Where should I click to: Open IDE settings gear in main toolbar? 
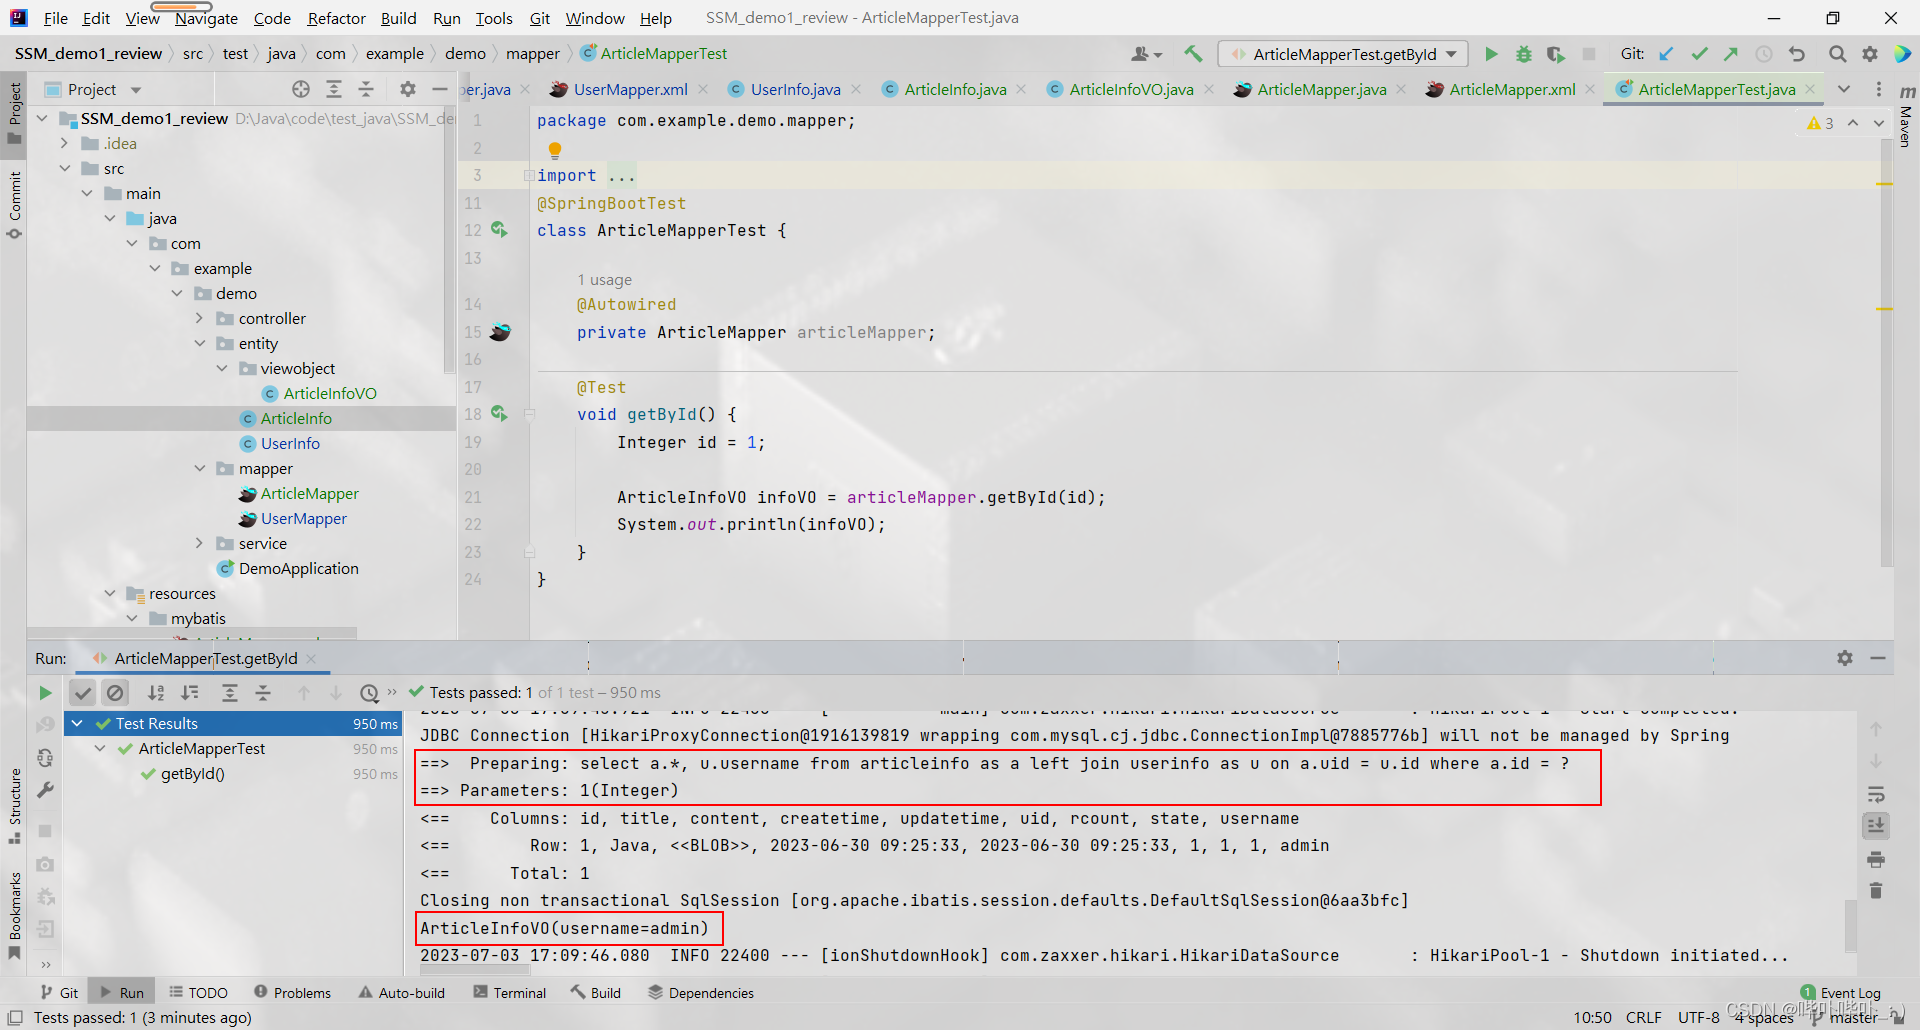1869,54
